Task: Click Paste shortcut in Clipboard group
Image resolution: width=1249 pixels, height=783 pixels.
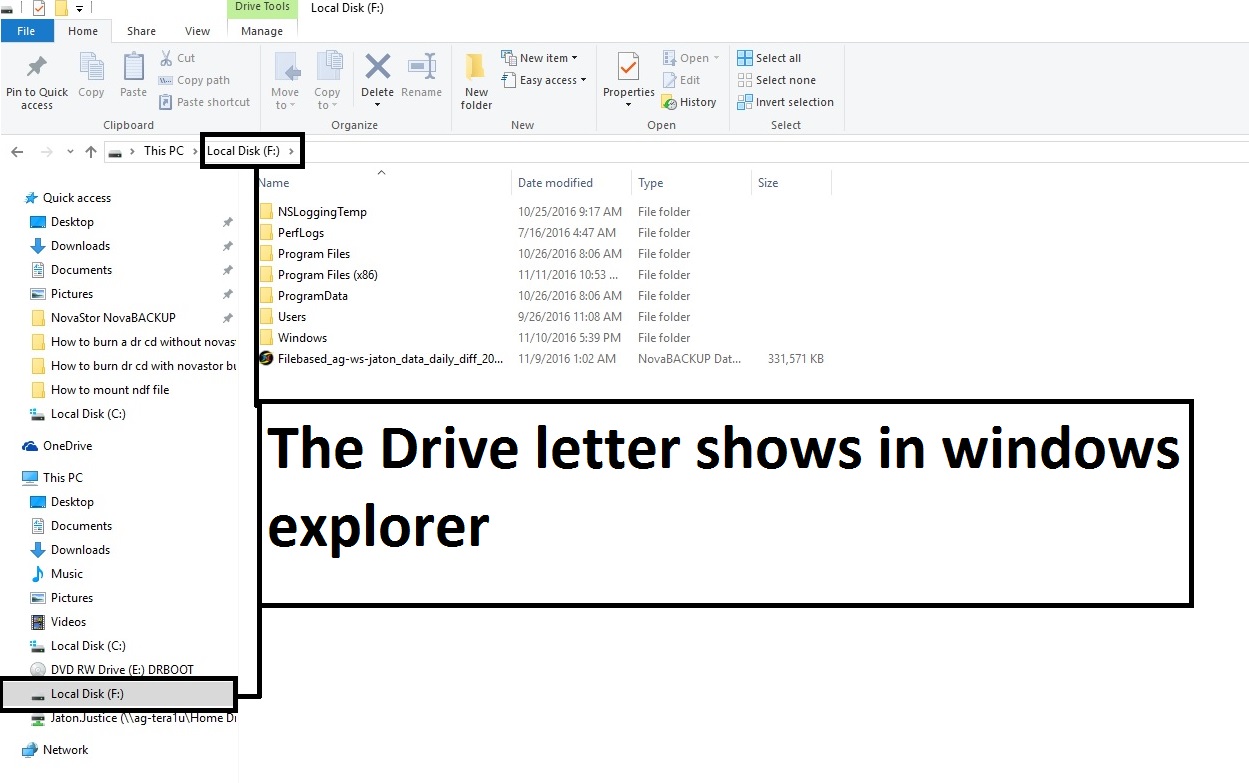Action: 205,102
